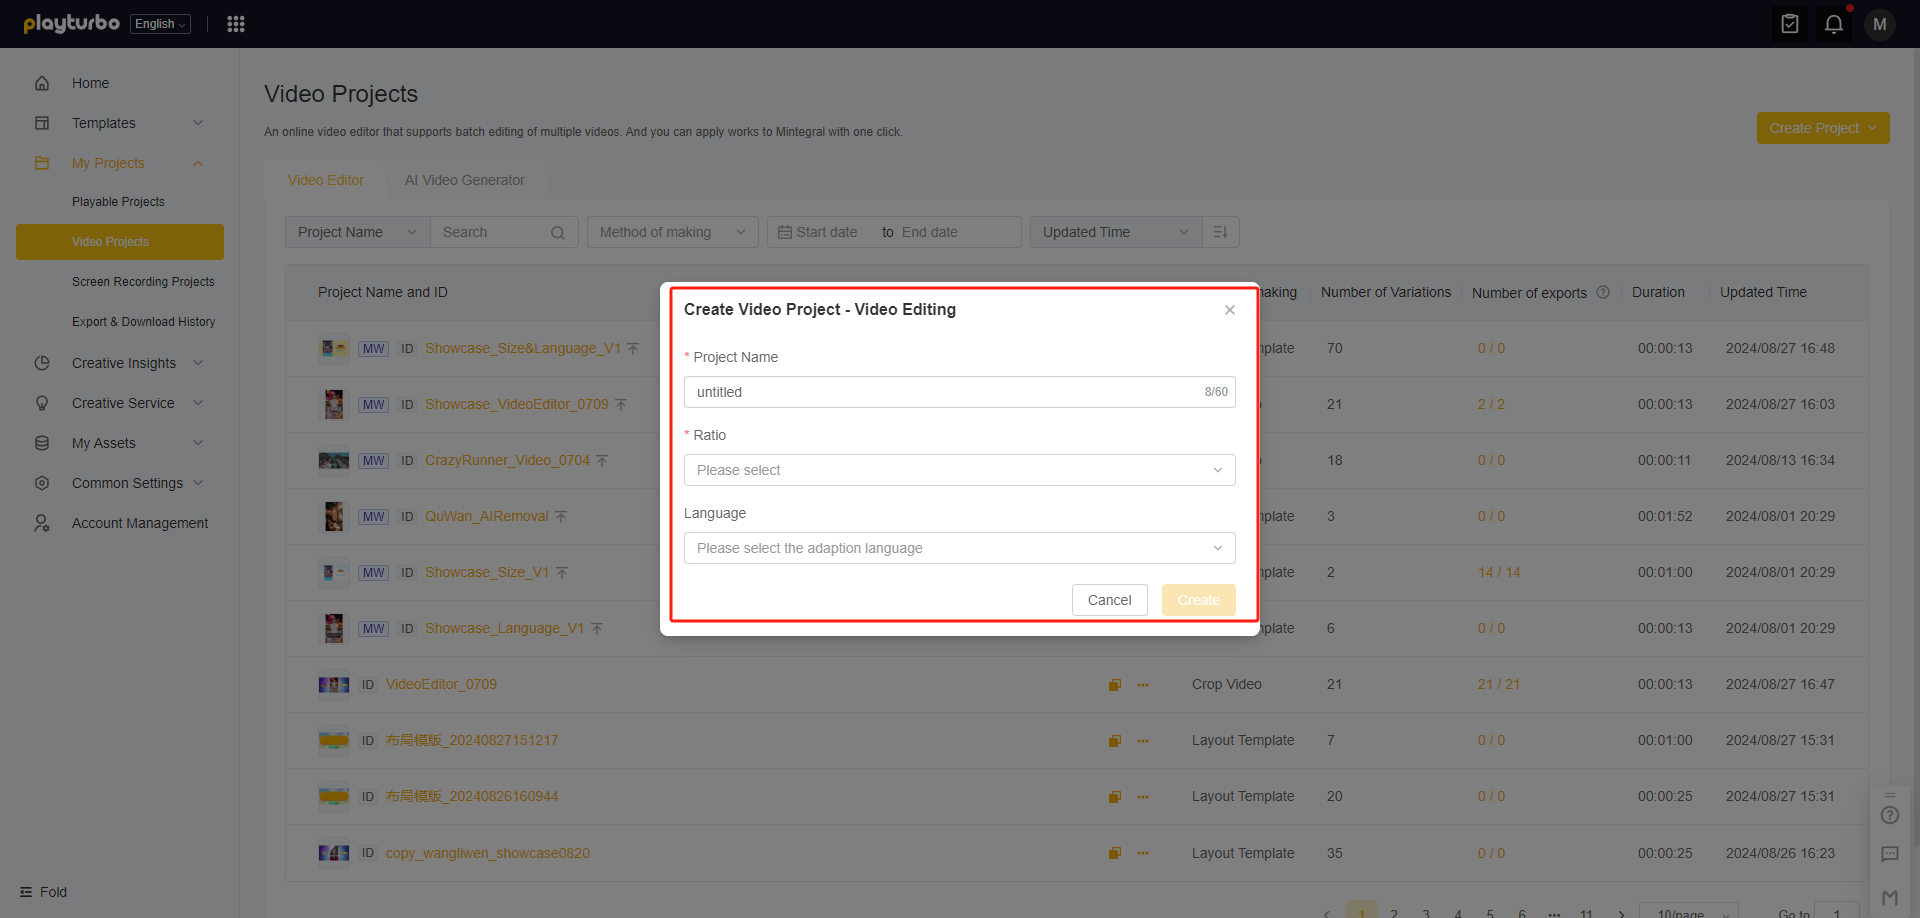Image resolution: width=1920 pixels, height=918 pixels.
Task: Switch to the AI Video Generator tab
Action: click(464, 180)
